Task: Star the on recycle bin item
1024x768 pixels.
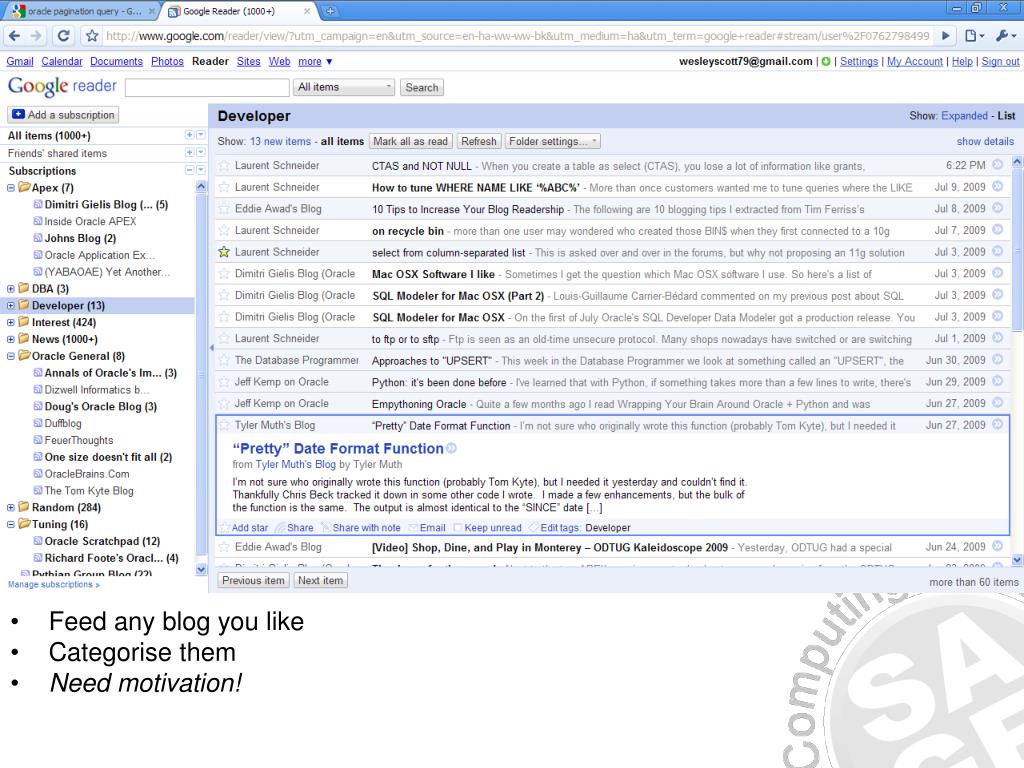Action: point(224,231)
